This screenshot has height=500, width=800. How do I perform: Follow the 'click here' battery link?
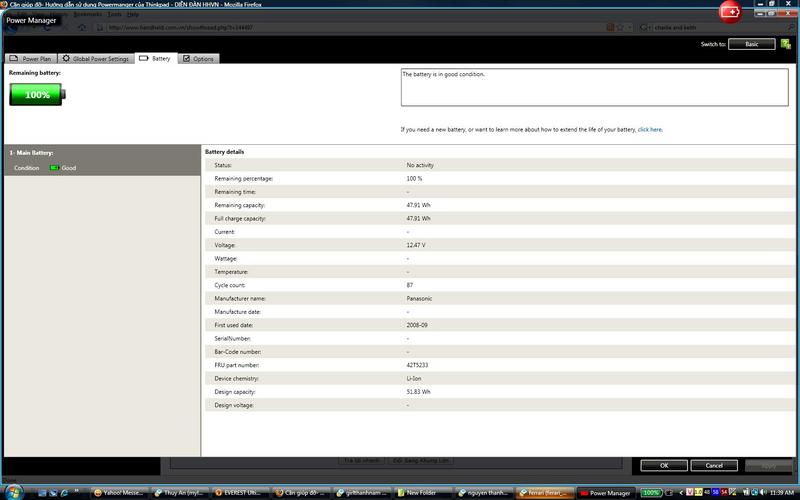click(x=649, y=129)
